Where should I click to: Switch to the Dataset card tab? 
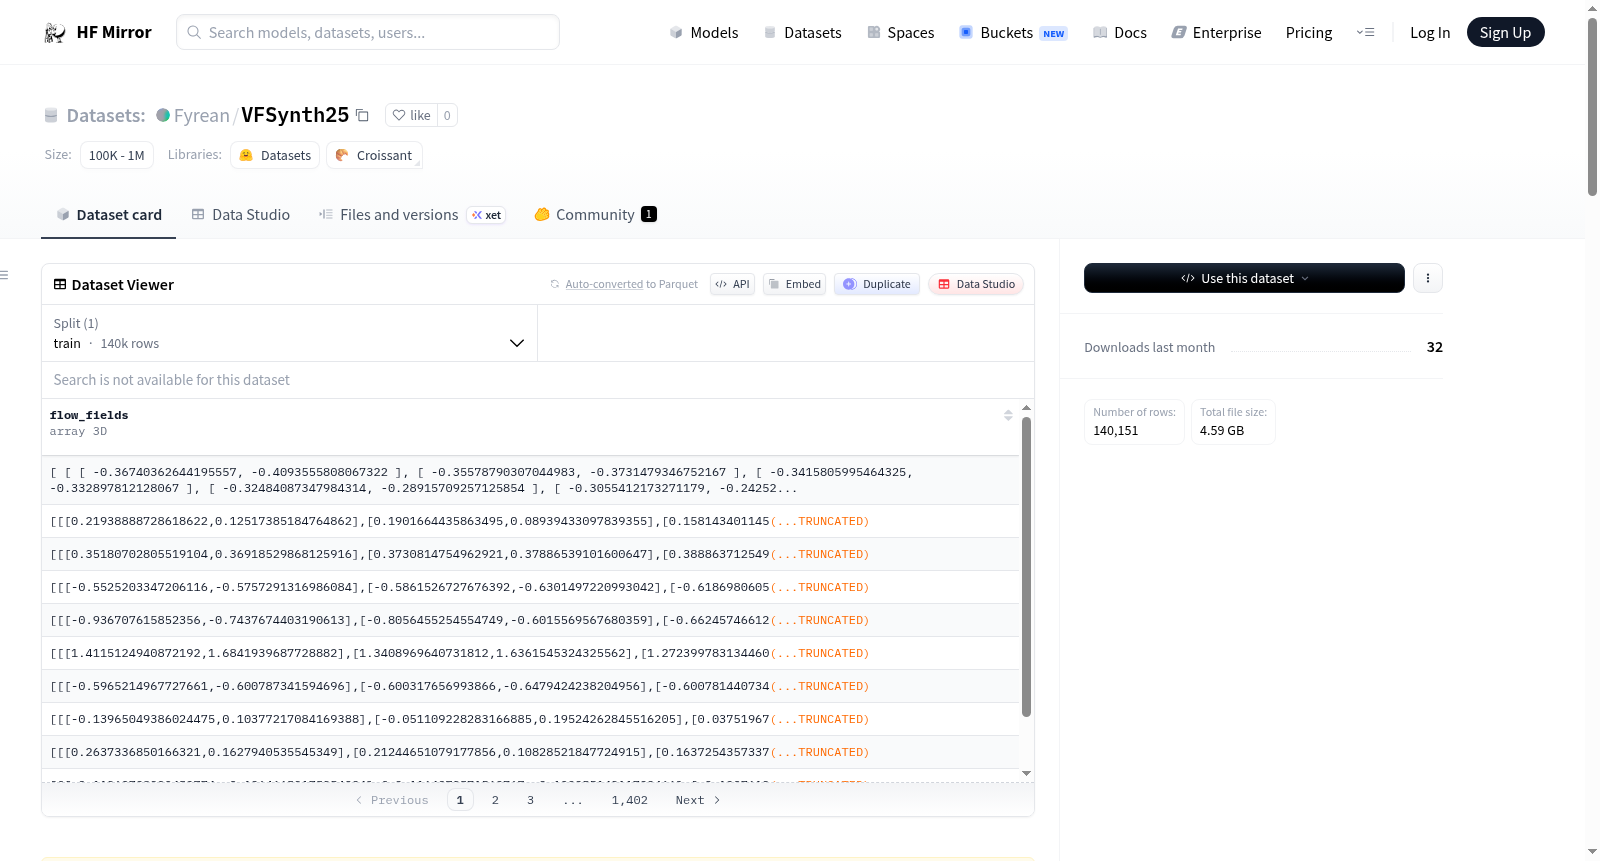[109, 215]
